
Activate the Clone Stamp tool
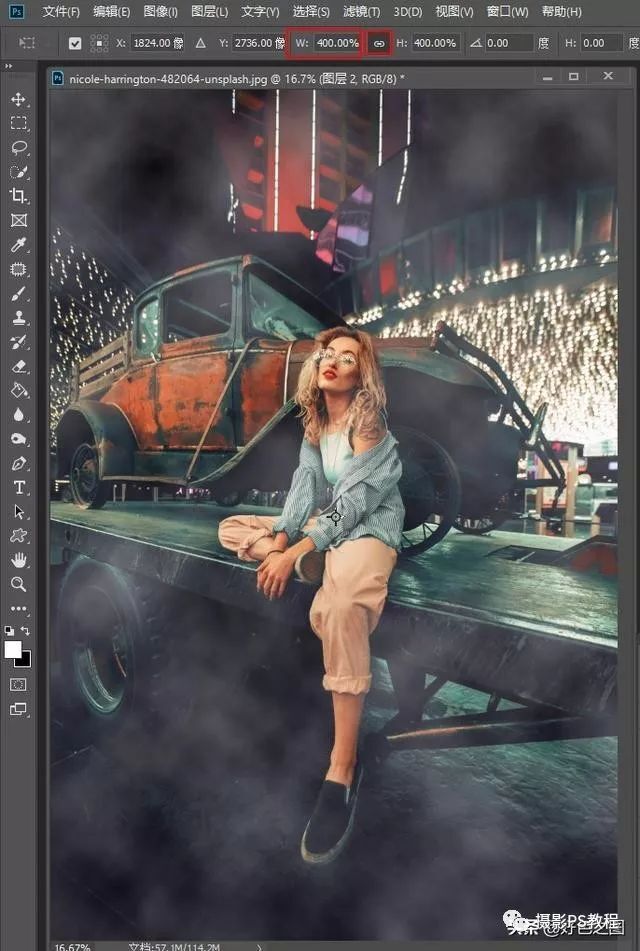click(19, 318)
